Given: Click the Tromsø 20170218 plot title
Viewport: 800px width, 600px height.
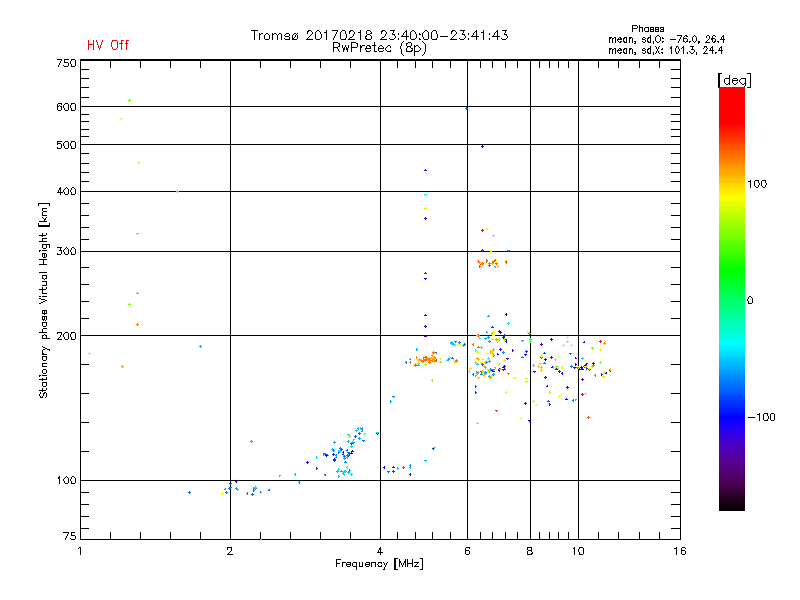Looking at the screenshot, I should 379,35.
